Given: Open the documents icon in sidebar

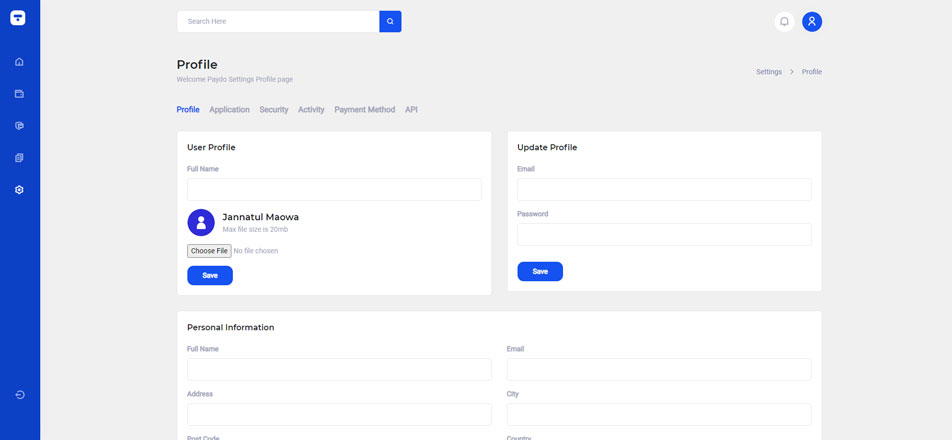Looking at the screenshot, I should (x=19, y=158).
